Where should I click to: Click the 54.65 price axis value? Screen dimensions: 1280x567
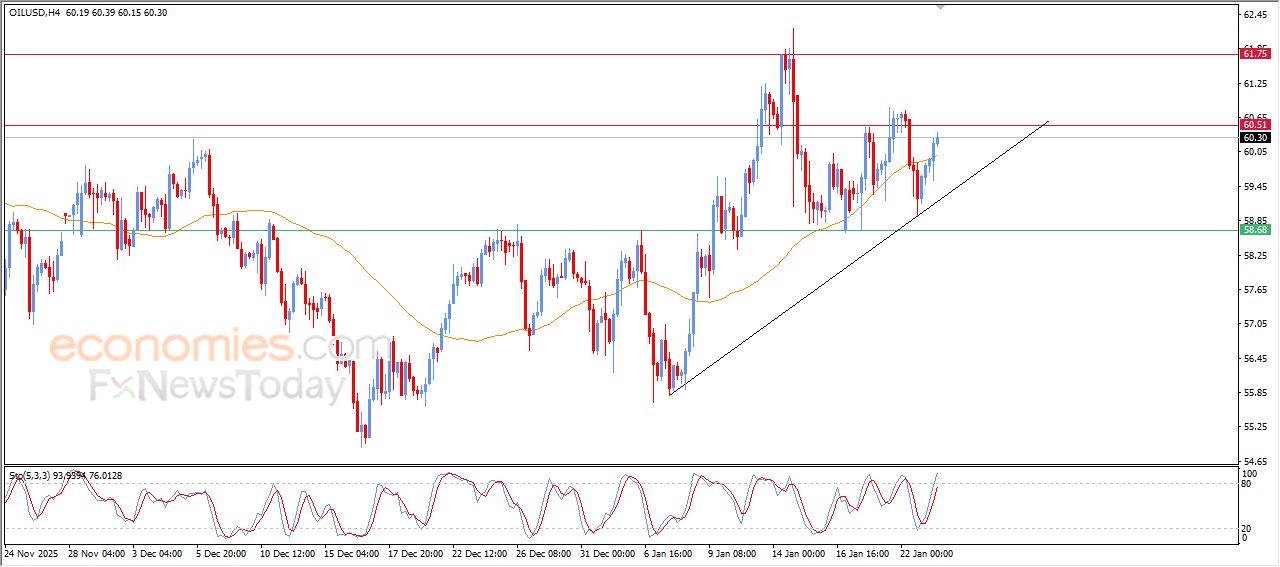(x=1254, y=461)
